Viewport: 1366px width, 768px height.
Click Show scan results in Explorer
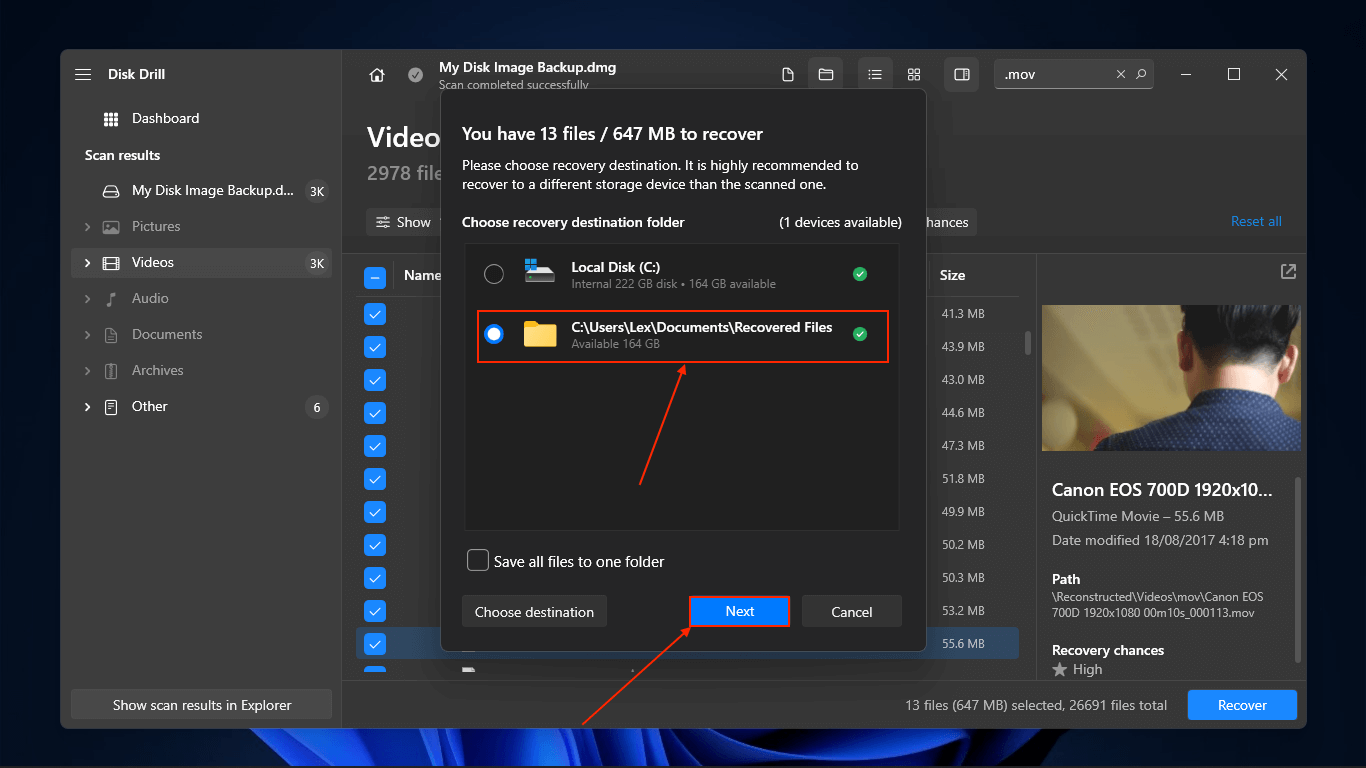(202, 705)
